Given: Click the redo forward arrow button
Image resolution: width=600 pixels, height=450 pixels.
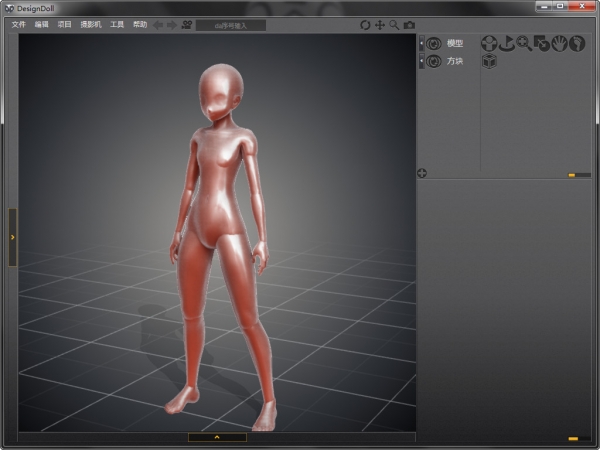Looking at the screenshot, I should click(171, 24).
